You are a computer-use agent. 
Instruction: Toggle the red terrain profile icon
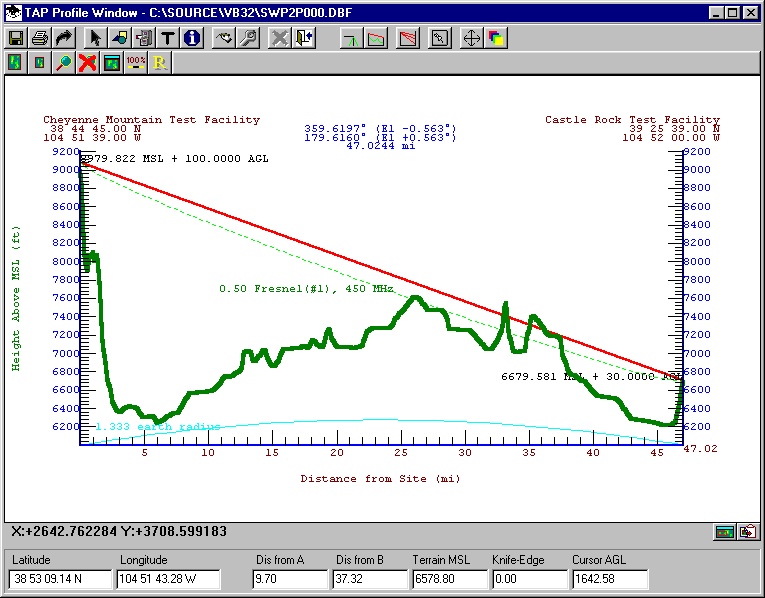(376, 38)
